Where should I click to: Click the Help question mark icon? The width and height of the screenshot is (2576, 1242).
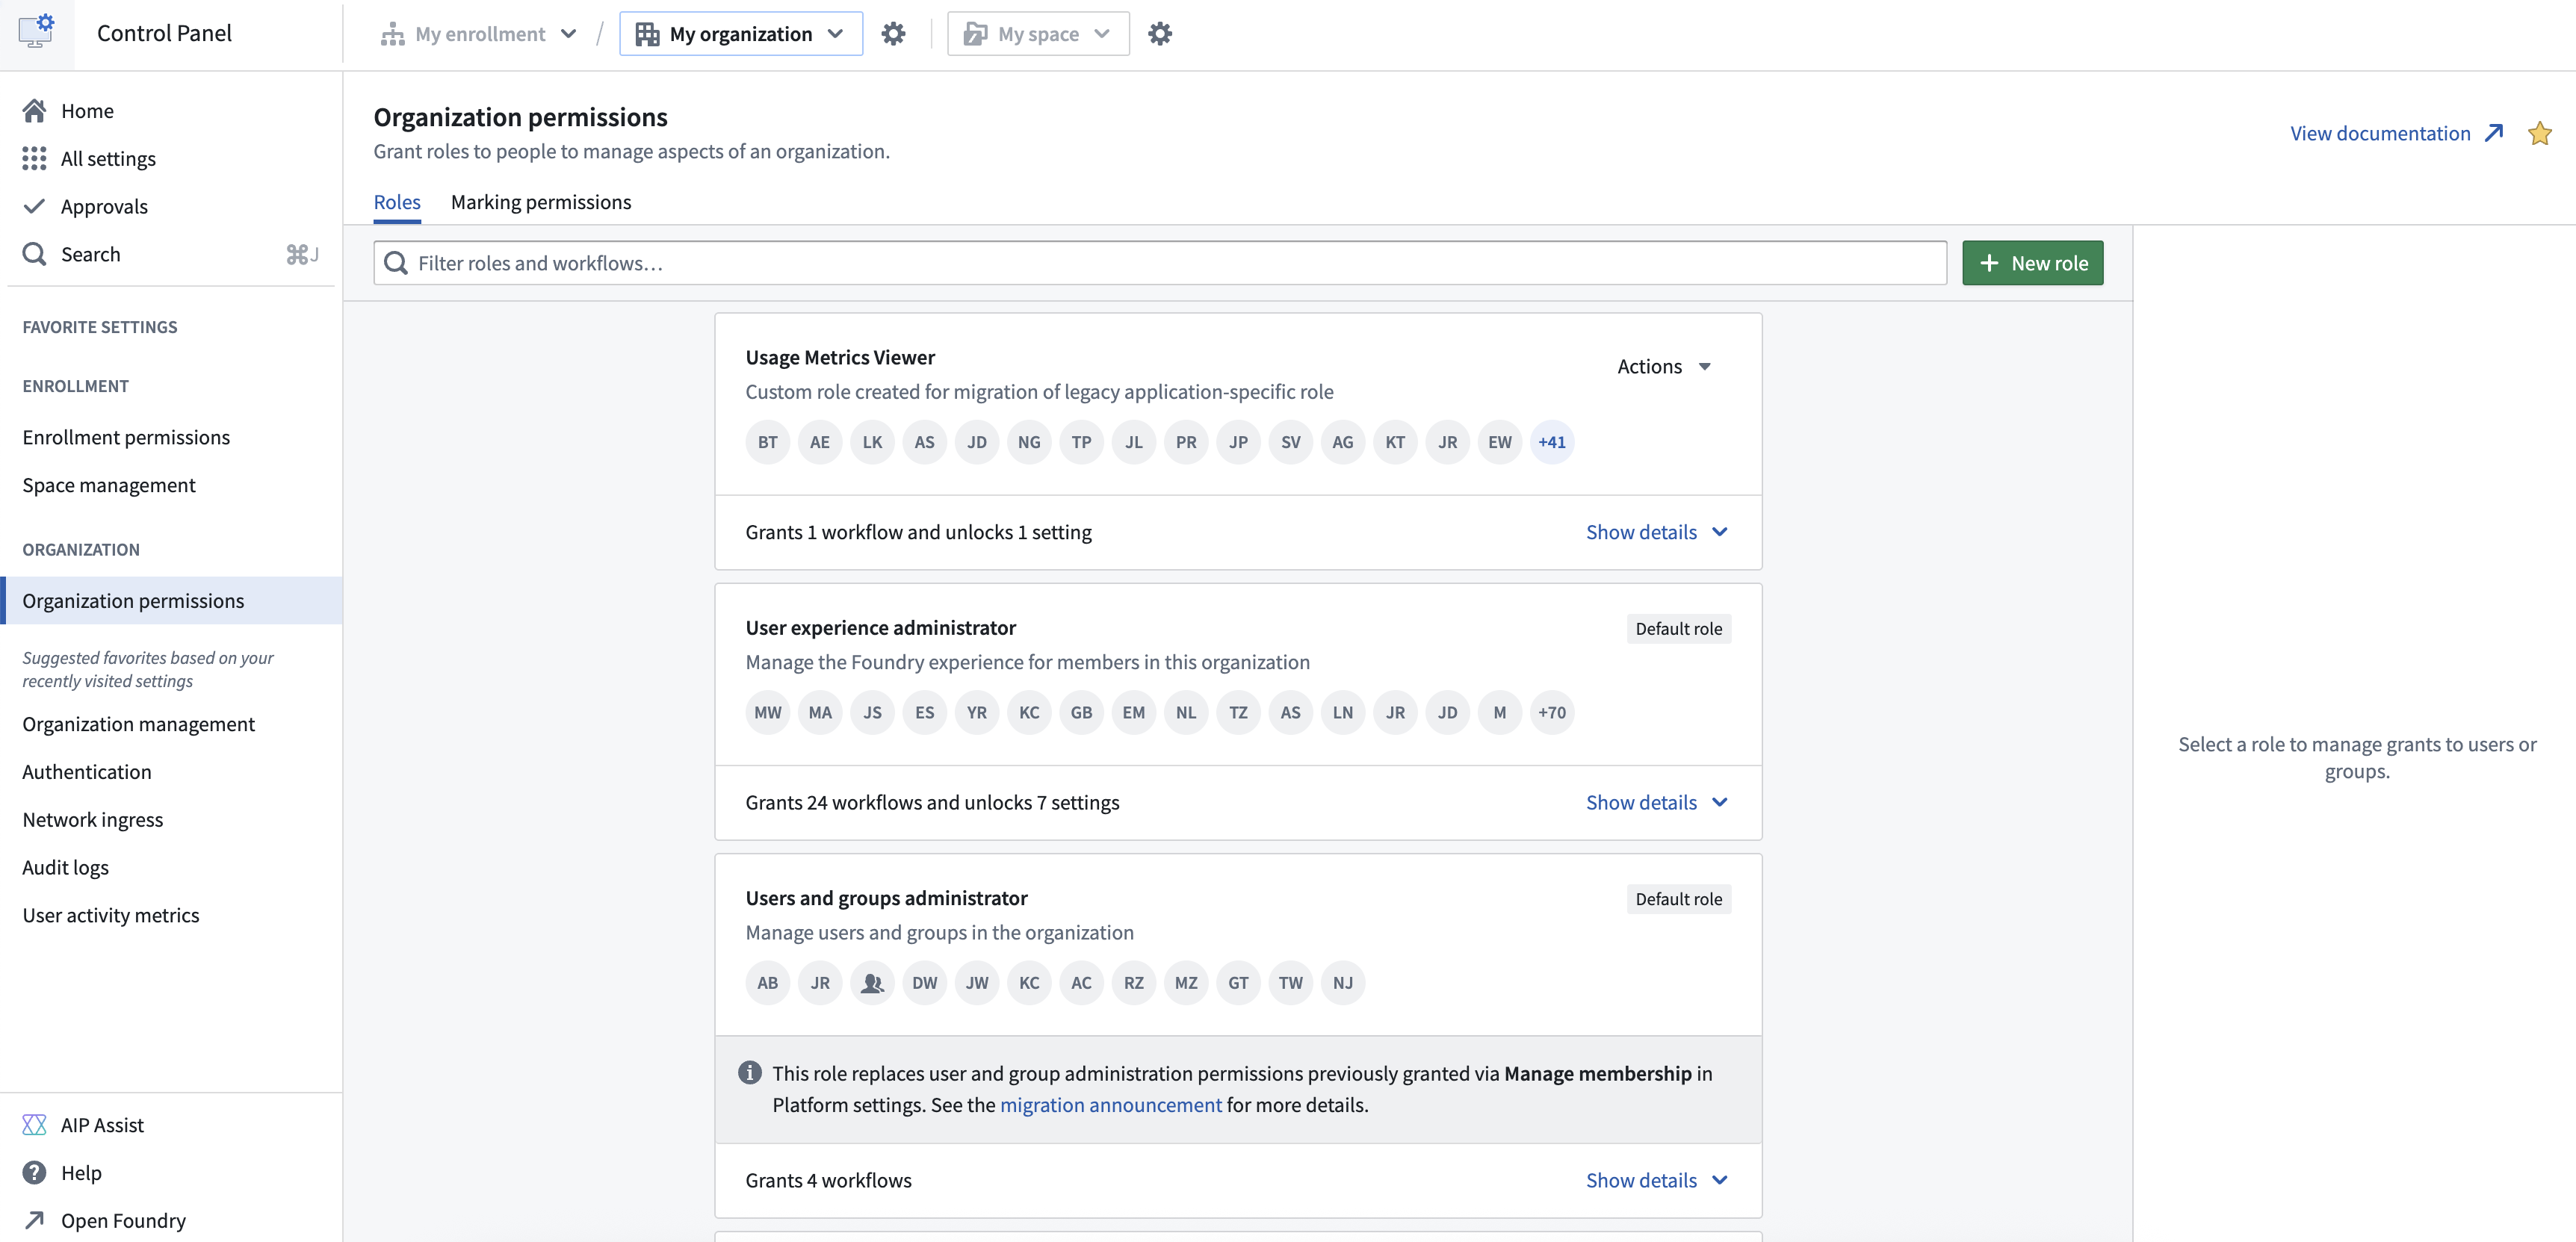(x=35, y=1172)
